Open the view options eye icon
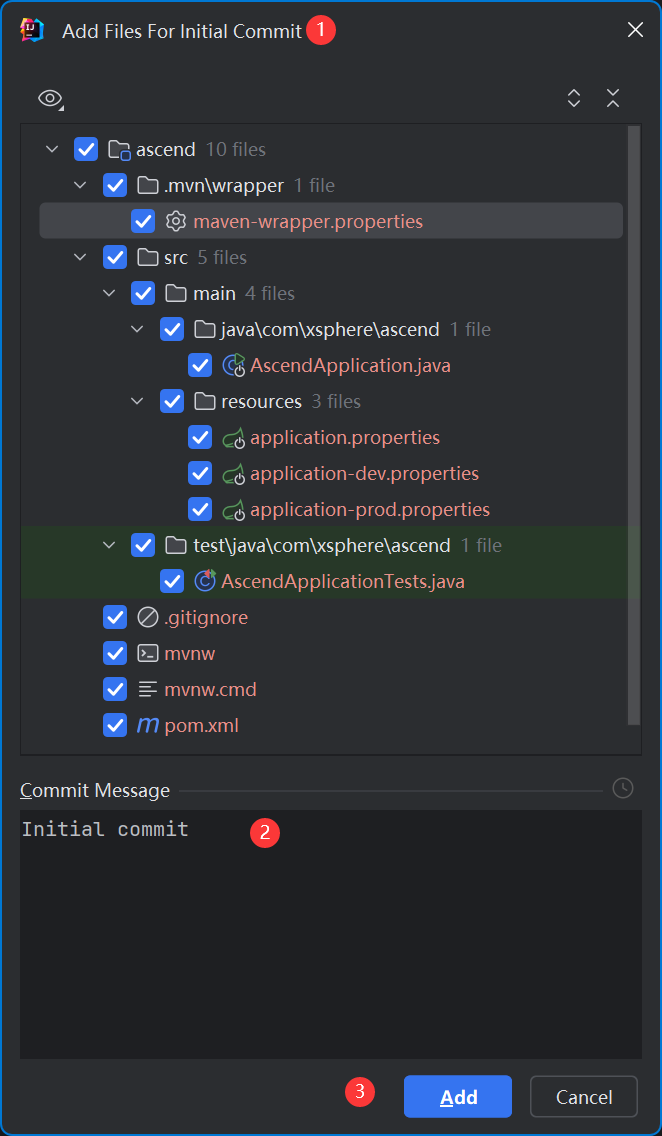This screenshot has height=1136, width=662. (49, 98)
